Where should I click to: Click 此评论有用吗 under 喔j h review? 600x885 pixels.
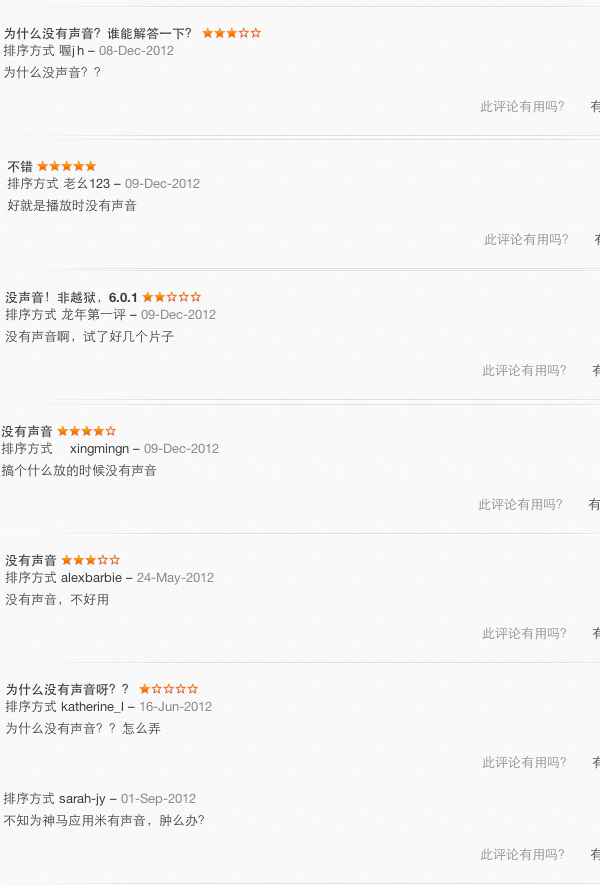[x=522, y=107]
